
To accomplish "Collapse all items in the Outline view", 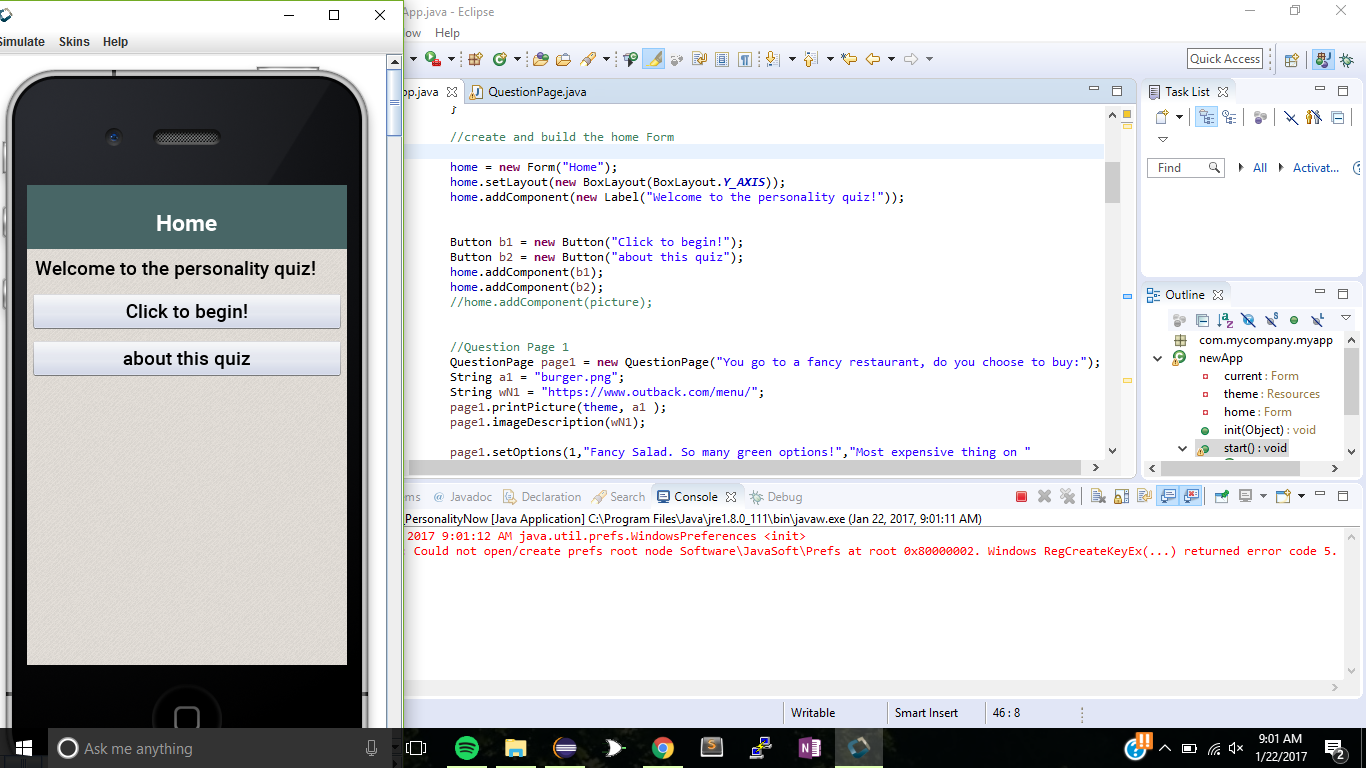I will [1202, 320].
